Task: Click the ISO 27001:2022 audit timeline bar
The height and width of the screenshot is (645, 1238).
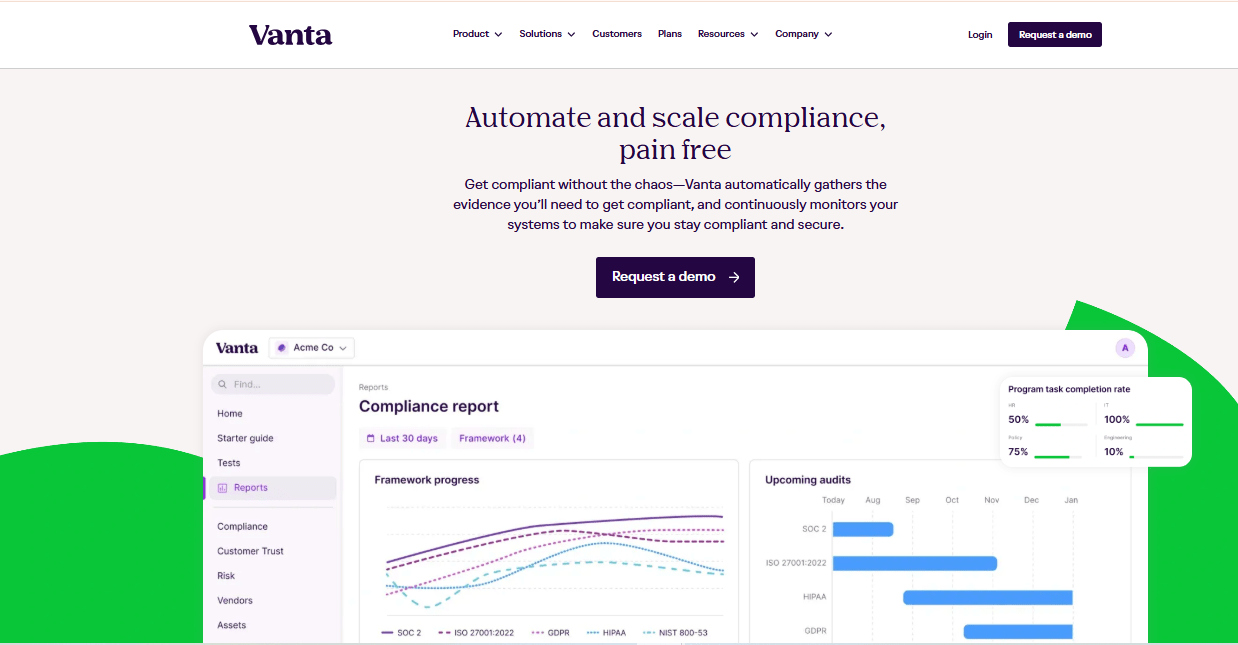Action: 914,563
